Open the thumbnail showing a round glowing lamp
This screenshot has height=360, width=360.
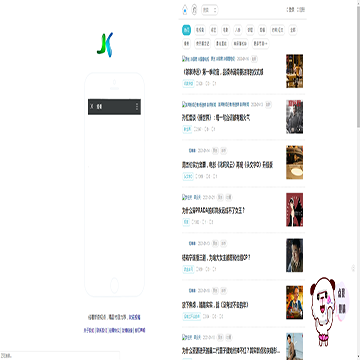(x=295, y=162)
